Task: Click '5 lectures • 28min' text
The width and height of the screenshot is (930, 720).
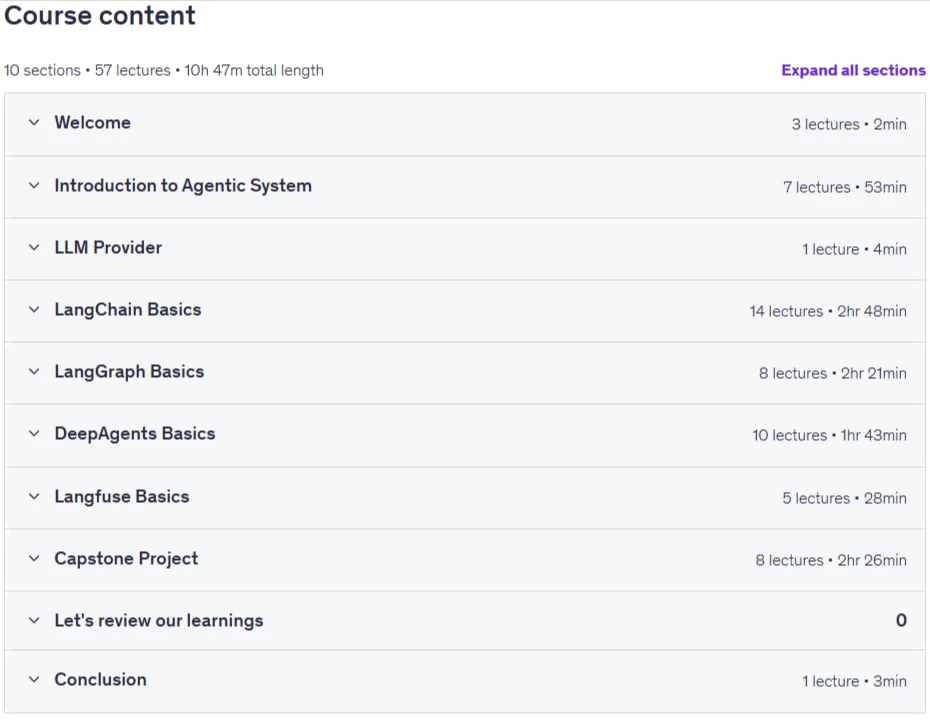Action: click(844, 498)
